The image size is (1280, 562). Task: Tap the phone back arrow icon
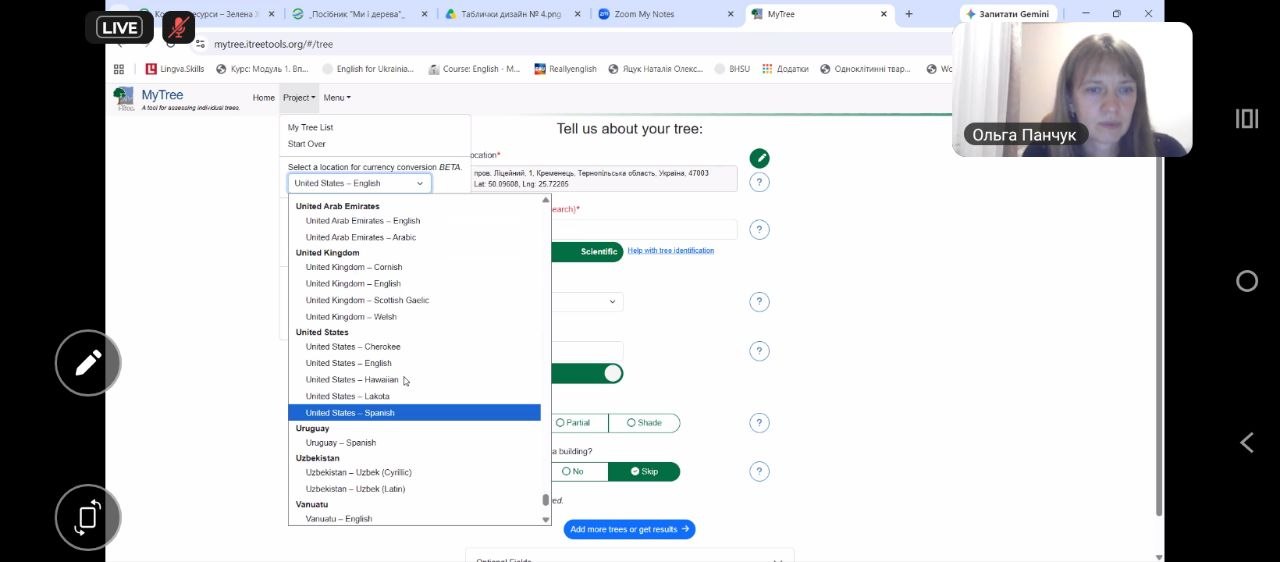pos(1247,443)
